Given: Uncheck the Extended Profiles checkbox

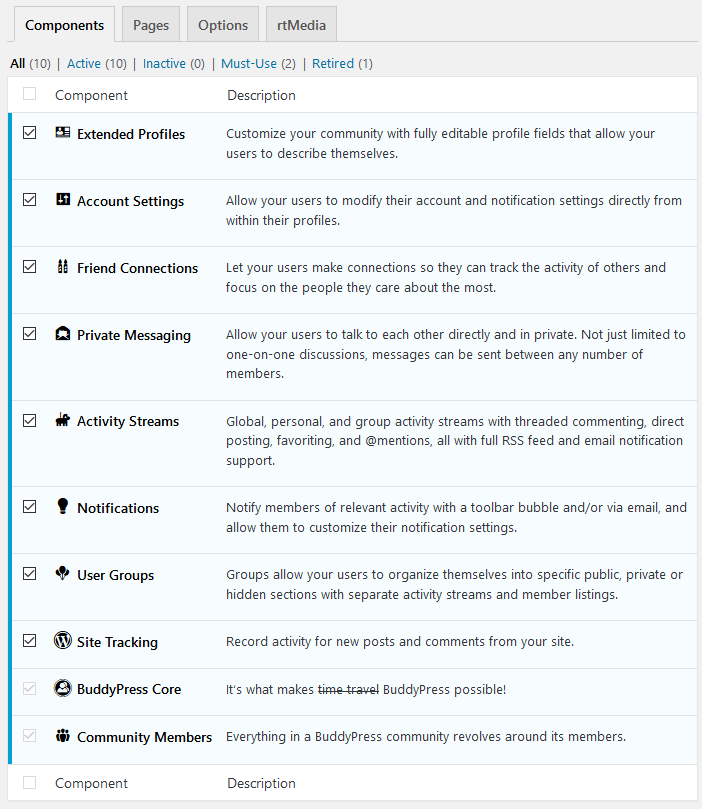Looking at the screenshot, I should coord(29,133).
